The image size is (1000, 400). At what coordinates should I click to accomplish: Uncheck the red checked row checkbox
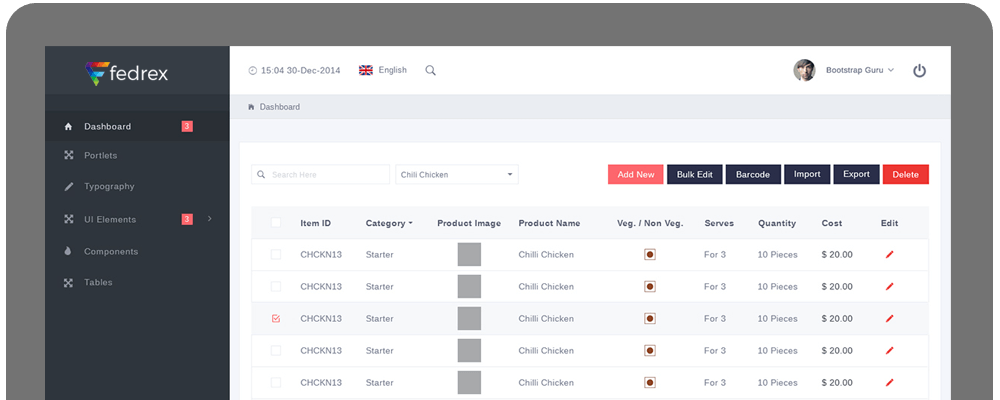276,318
